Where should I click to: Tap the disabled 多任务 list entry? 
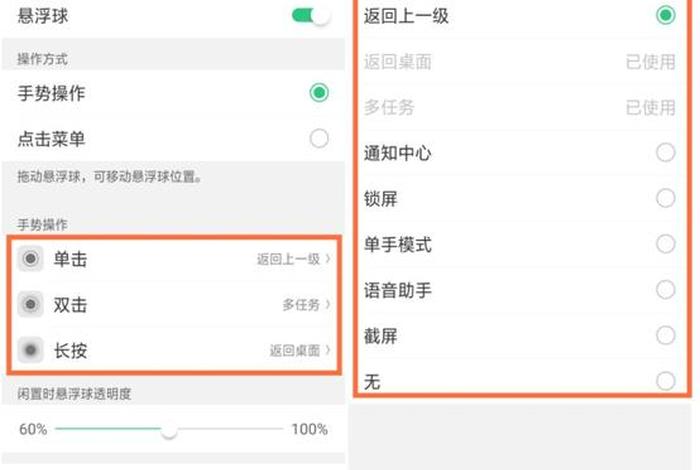tap(388, 107)
